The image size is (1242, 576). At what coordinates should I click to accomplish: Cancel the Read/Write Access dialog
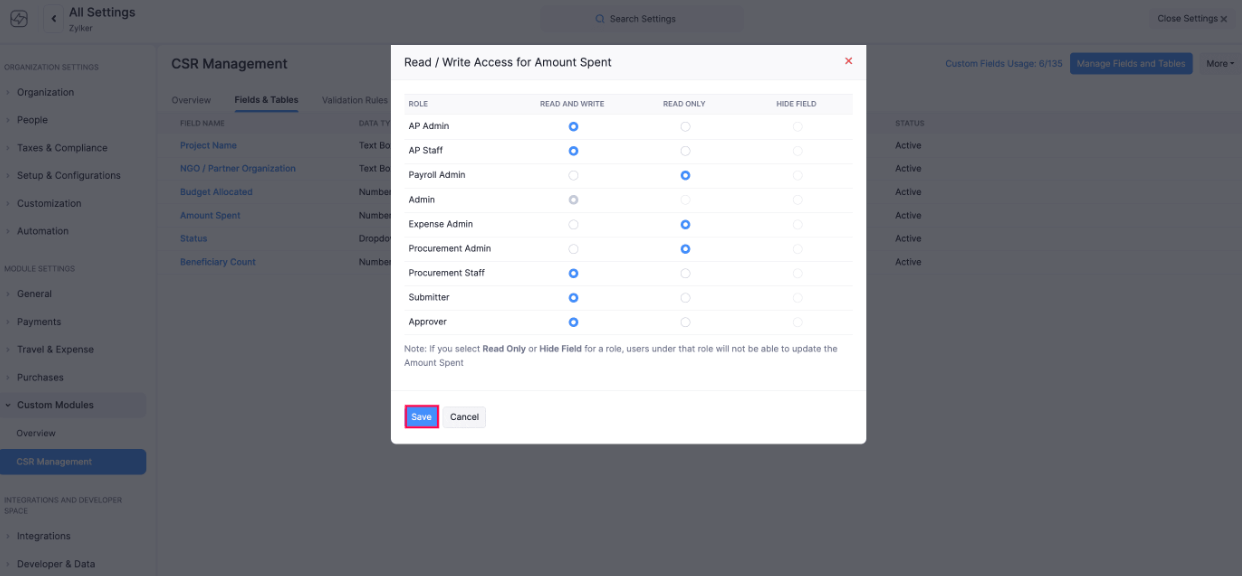(464, 416)
